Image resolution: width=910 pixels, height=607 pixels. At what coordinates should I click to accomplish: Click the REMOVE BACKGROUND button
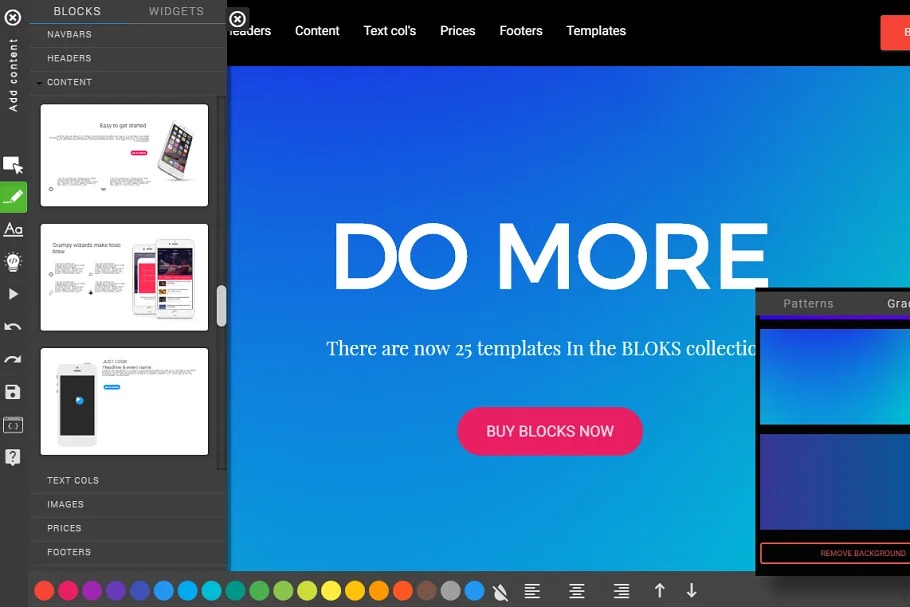coord(836,553)
